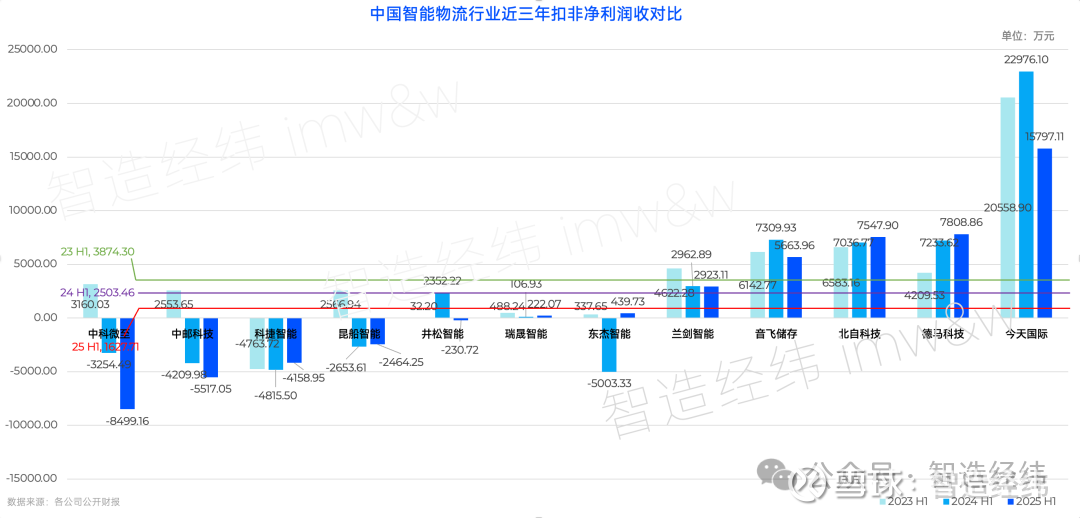Click the data value -5517.05

pyautogui.click(x=210, y=388)
